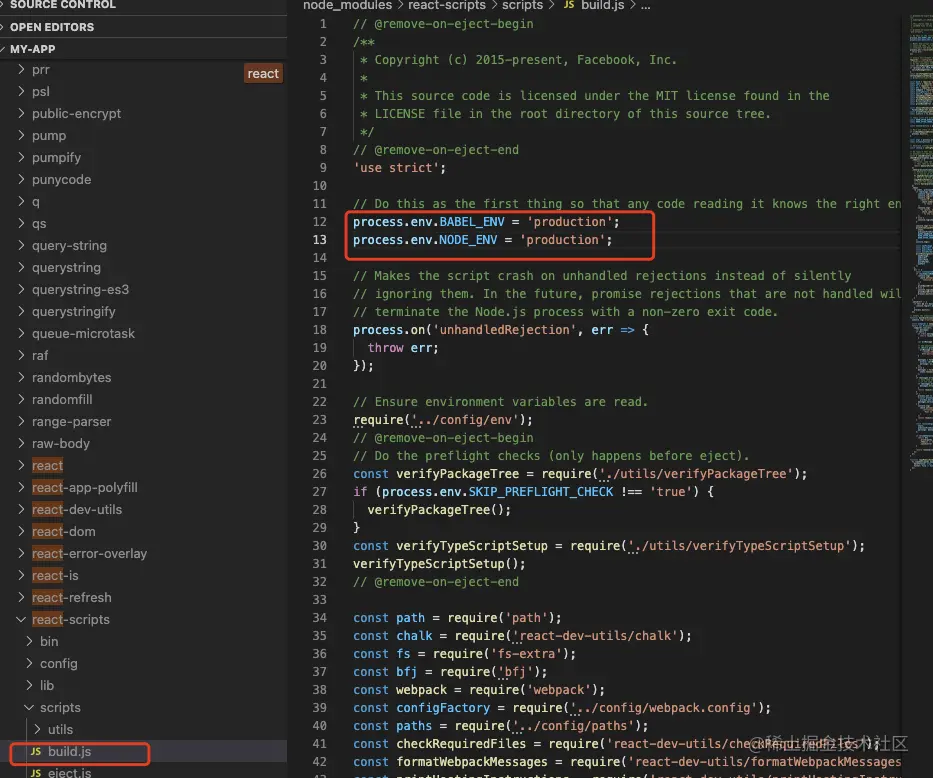The width and height of the screenshot is (933, 778).
Task: Expand the punycode folder chevron
Action: pyautogui.click(x=21, y=179)
